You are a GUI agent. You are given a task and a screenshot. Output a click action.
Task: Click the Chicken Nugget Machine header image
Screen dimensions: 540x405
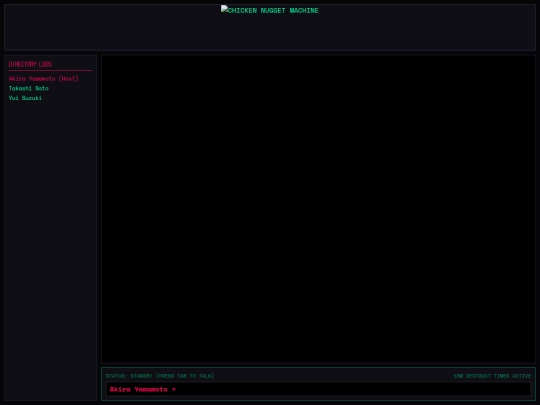point(270,10)
